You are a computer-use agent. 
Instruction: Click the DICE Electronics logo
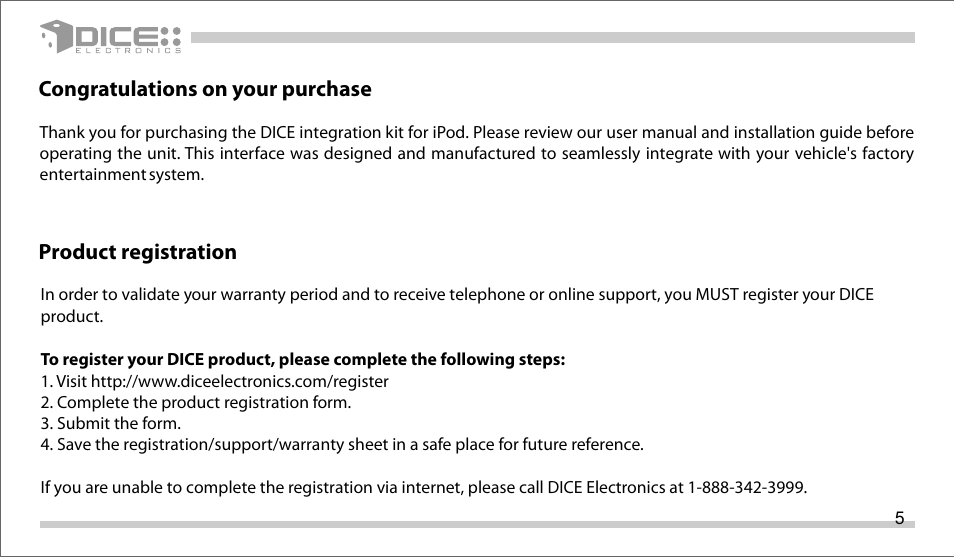pyautogui.click(x=111, y=37)
